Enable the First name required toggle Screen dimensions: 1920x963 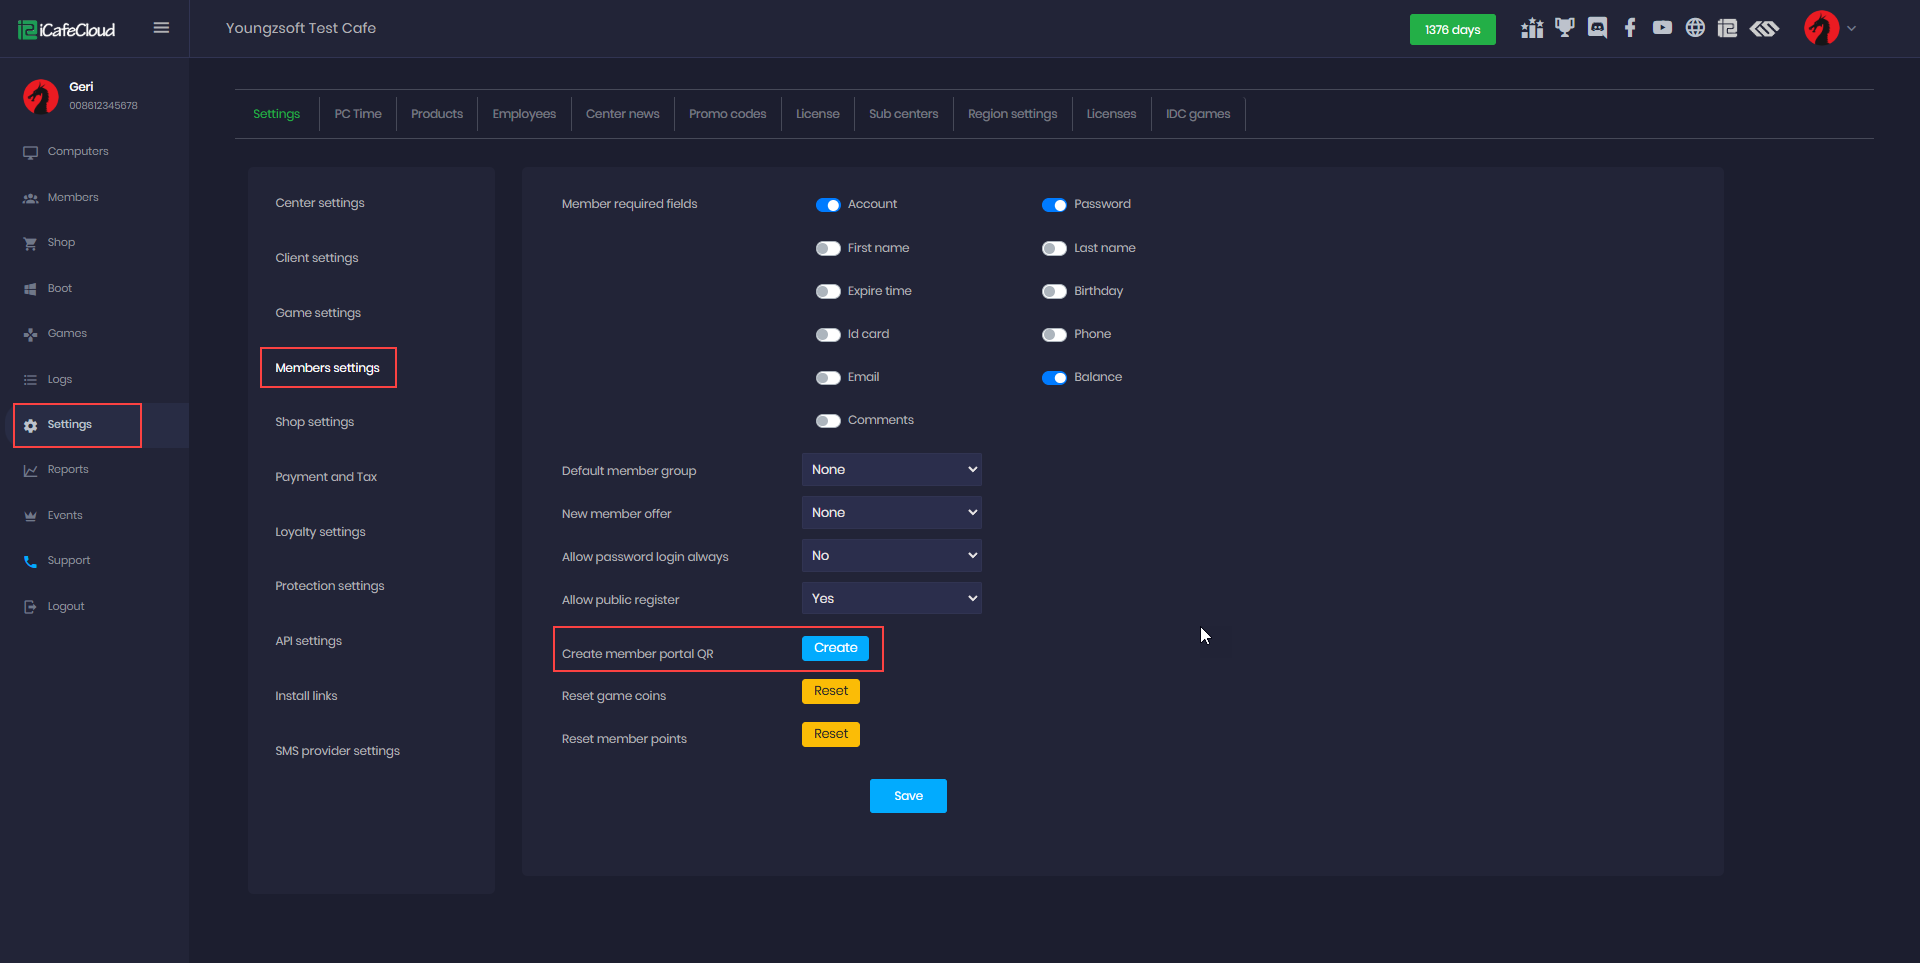click(828, 248)
